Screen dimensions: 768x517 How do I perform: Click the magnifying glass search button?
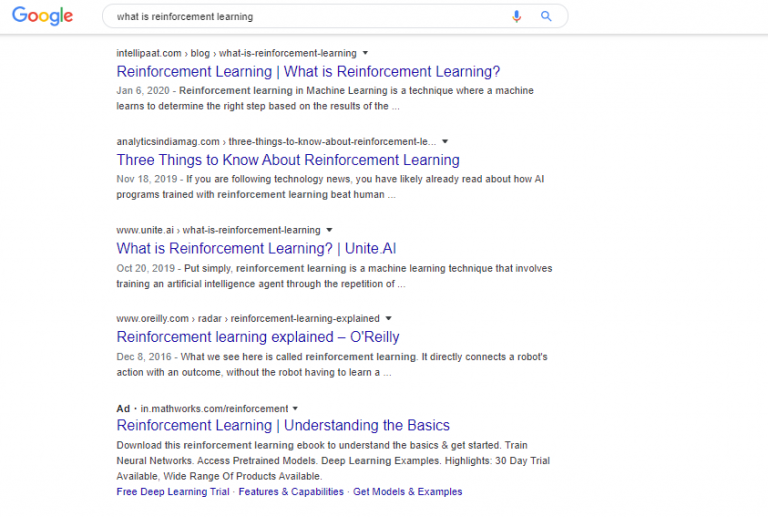click(x=546, y=16)
